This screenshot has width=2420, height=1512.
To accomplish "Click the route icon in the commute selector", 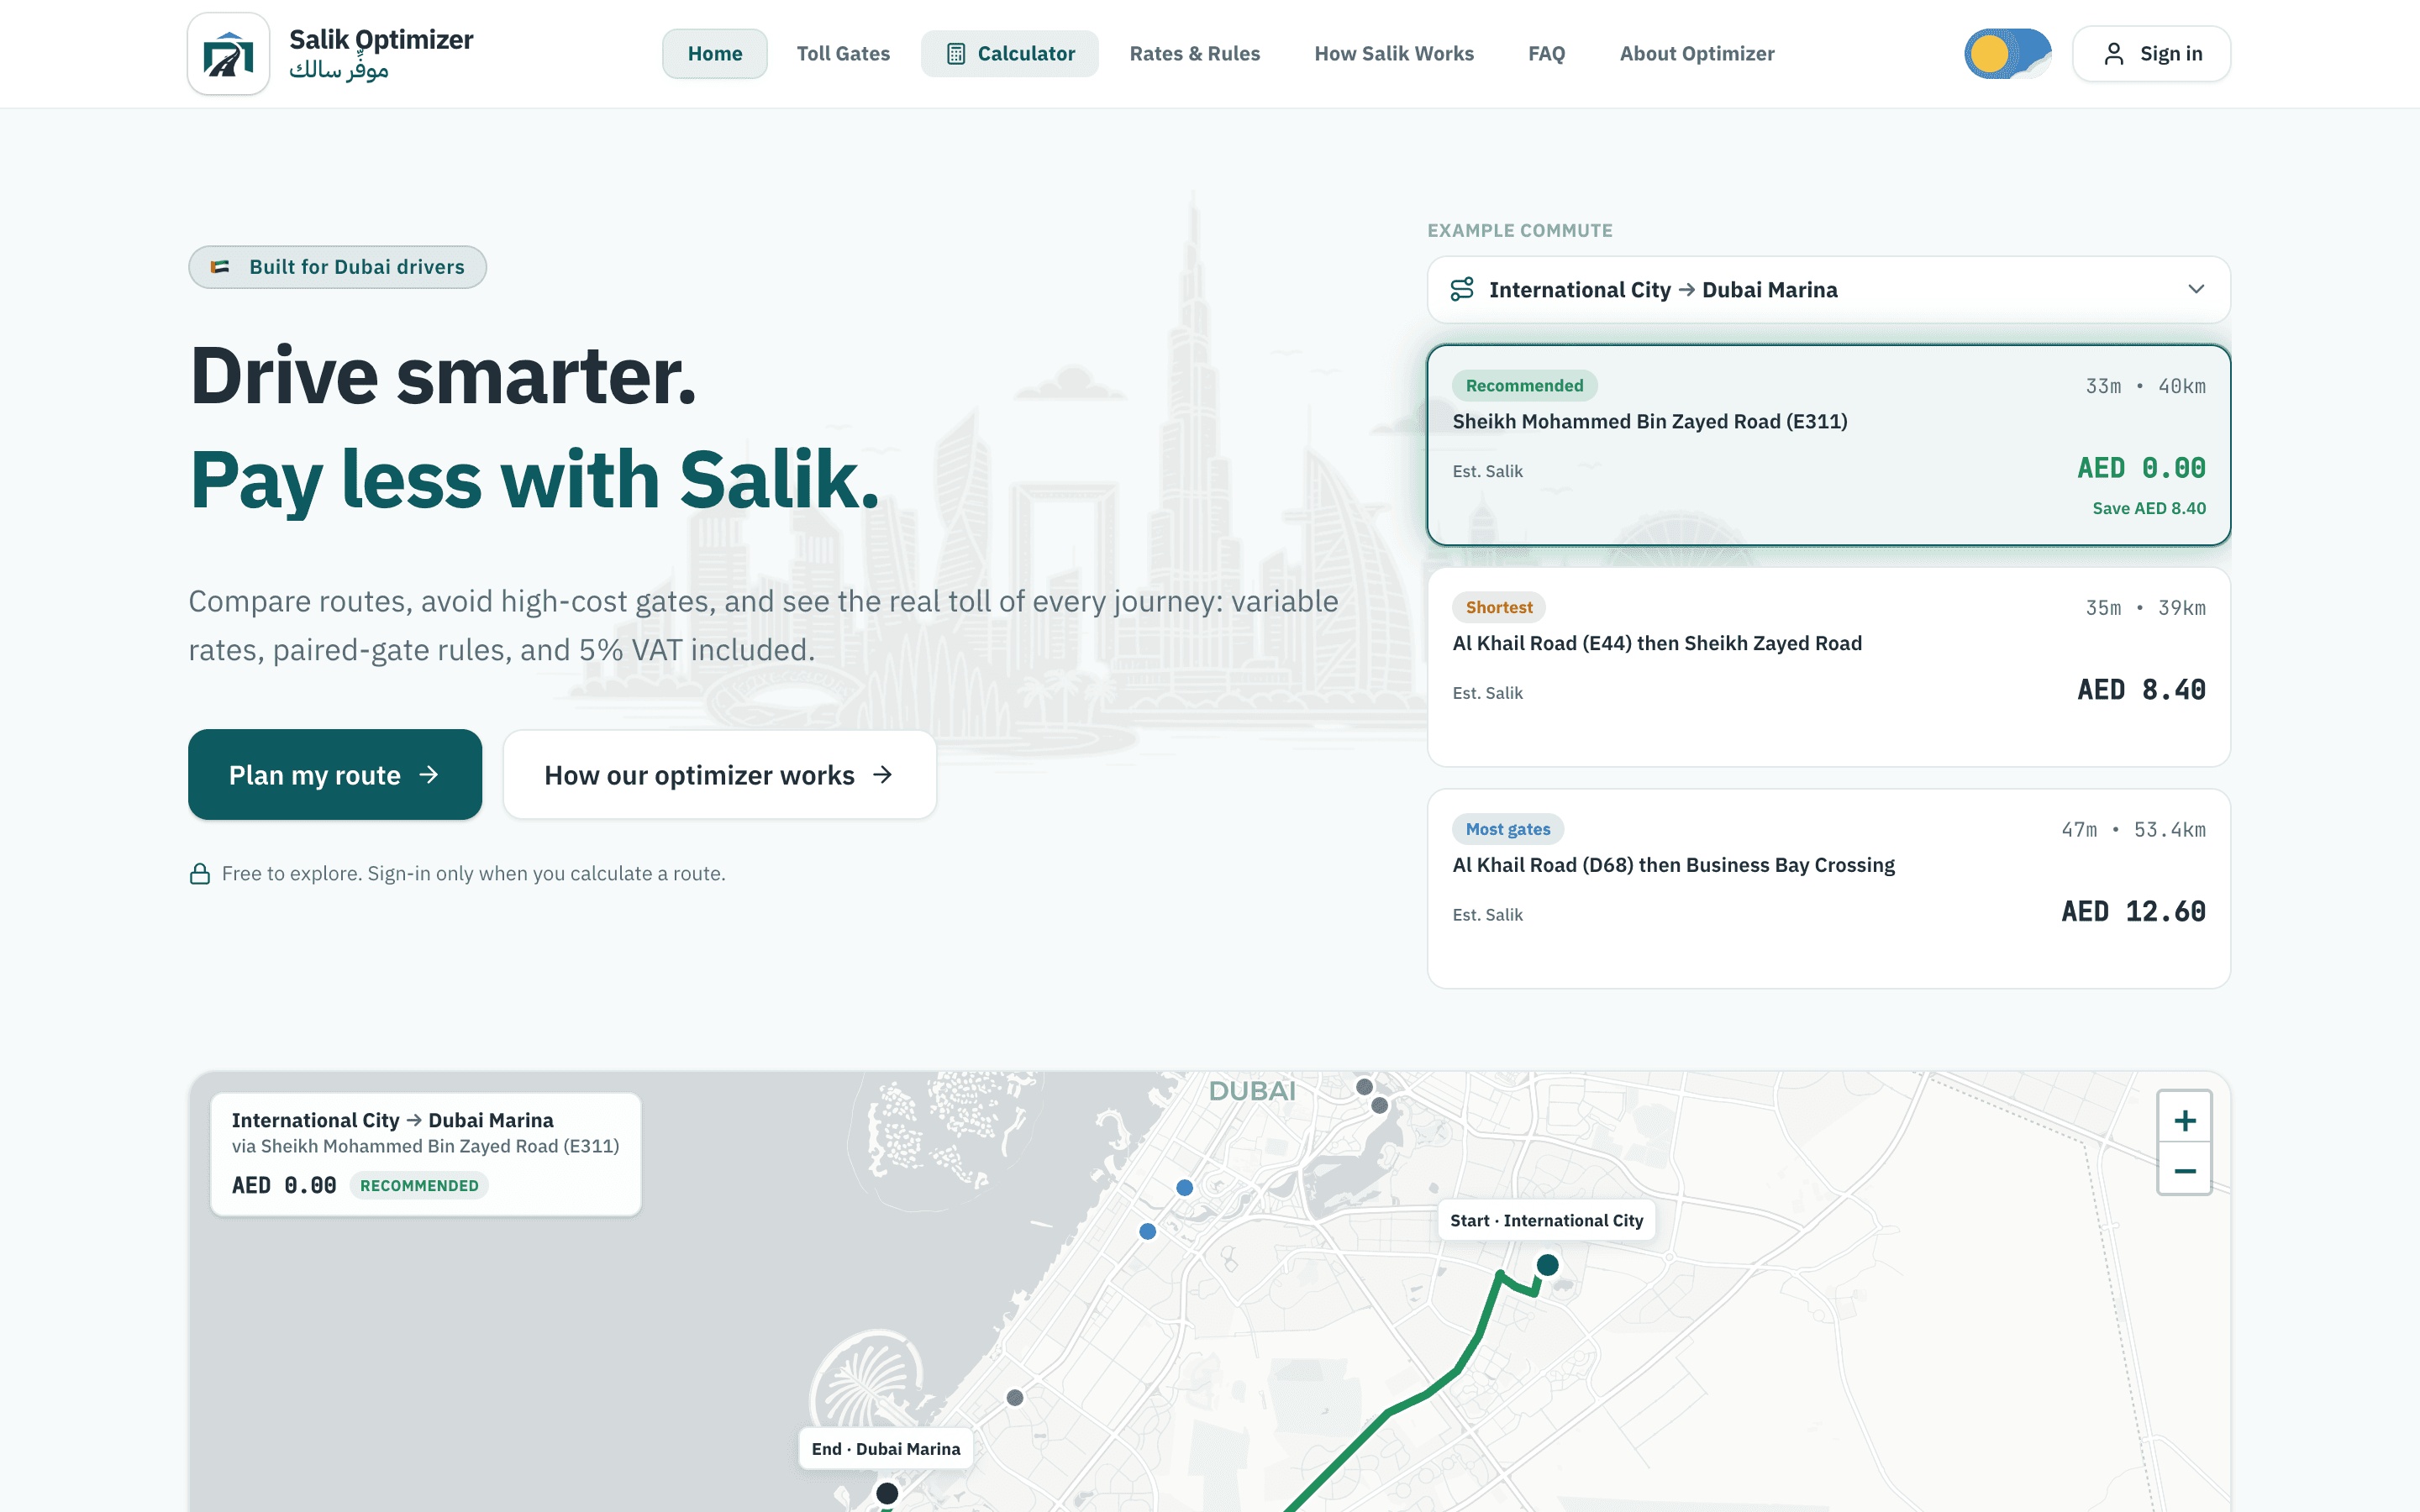I will 1462,290.
